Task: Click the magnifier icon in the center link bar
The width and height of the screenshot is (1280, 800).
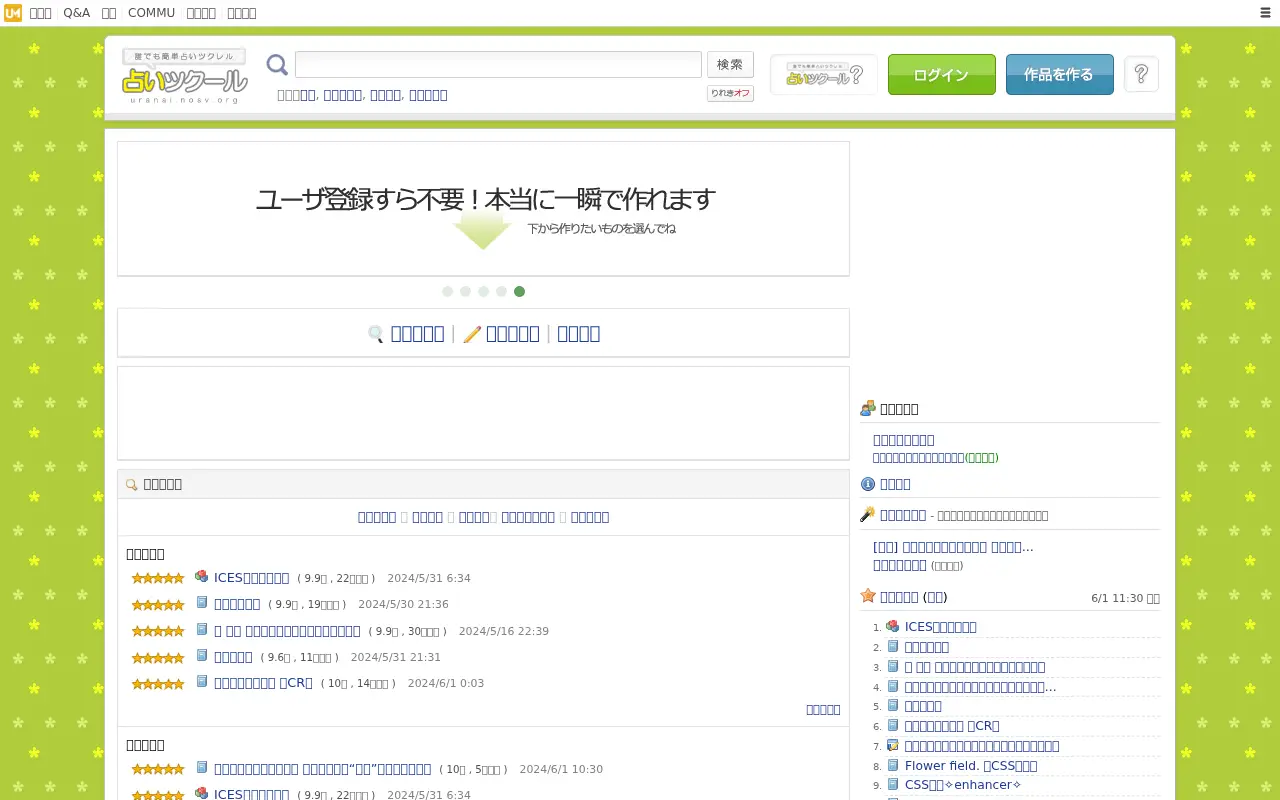Action: coord(376,334)
